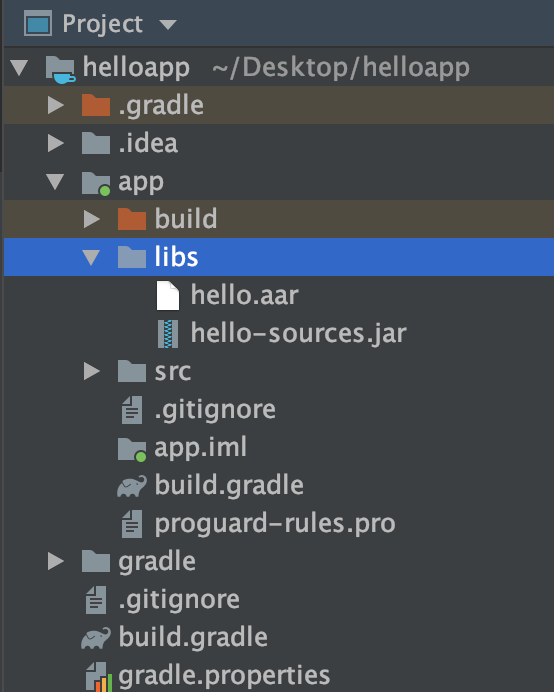Expand the src folder arrow
This screenshot has width=554, height=692.
click(92, 371)
